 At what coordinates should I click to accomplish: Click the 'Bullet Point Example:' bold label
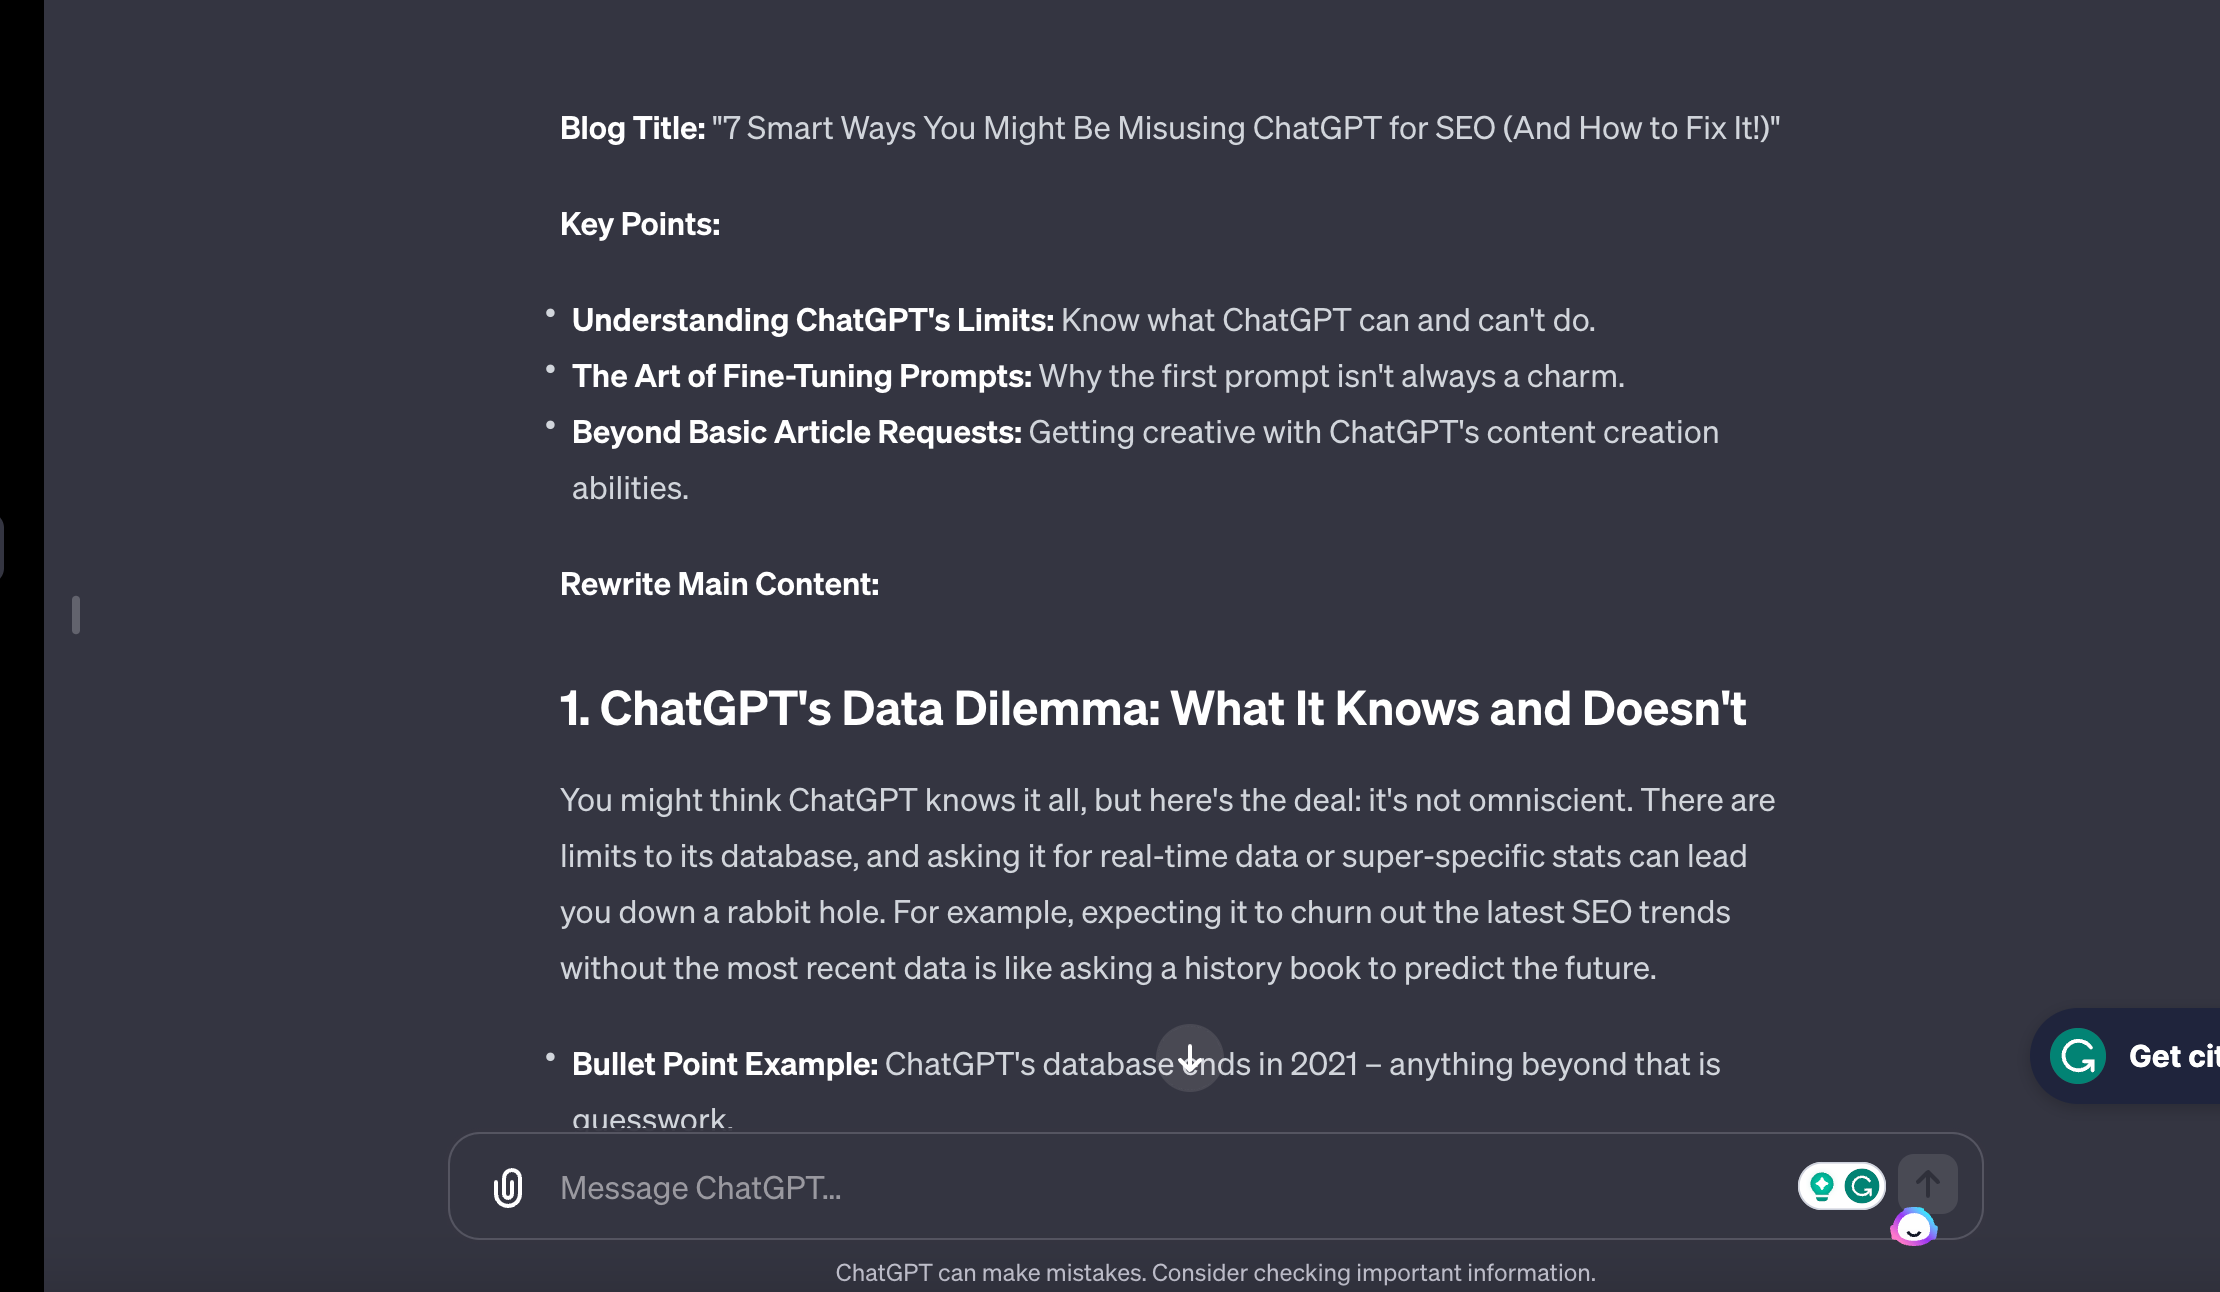(724, 1064)
